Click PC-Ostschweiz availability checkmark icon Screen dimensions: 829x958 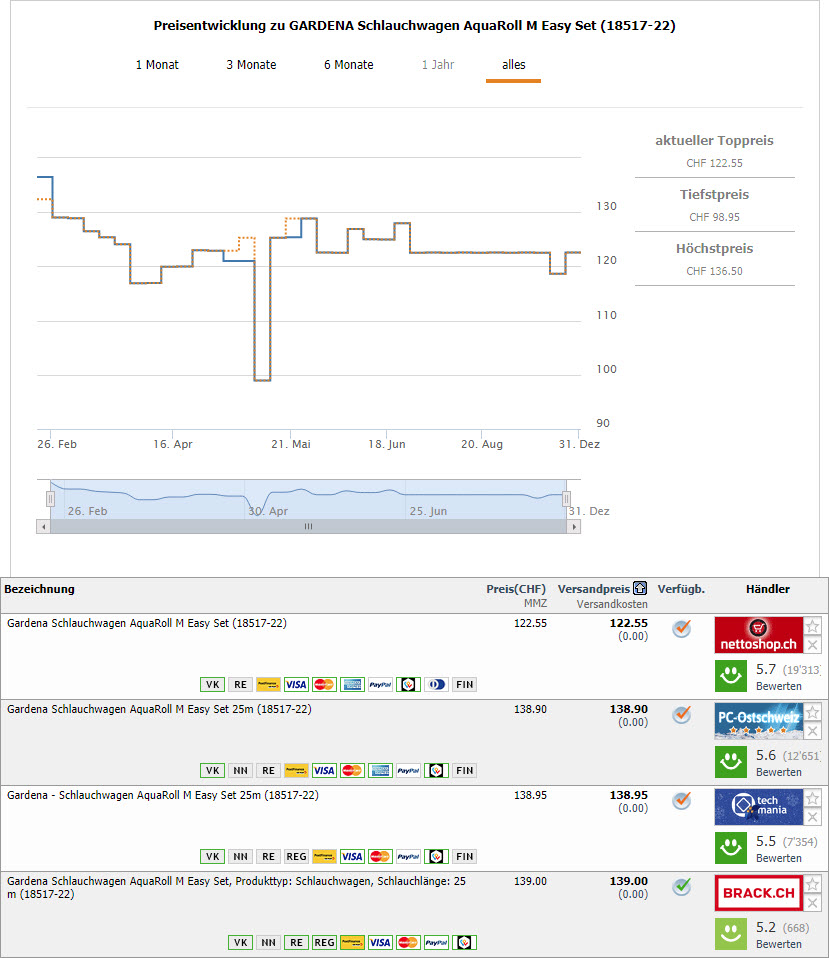681,714
